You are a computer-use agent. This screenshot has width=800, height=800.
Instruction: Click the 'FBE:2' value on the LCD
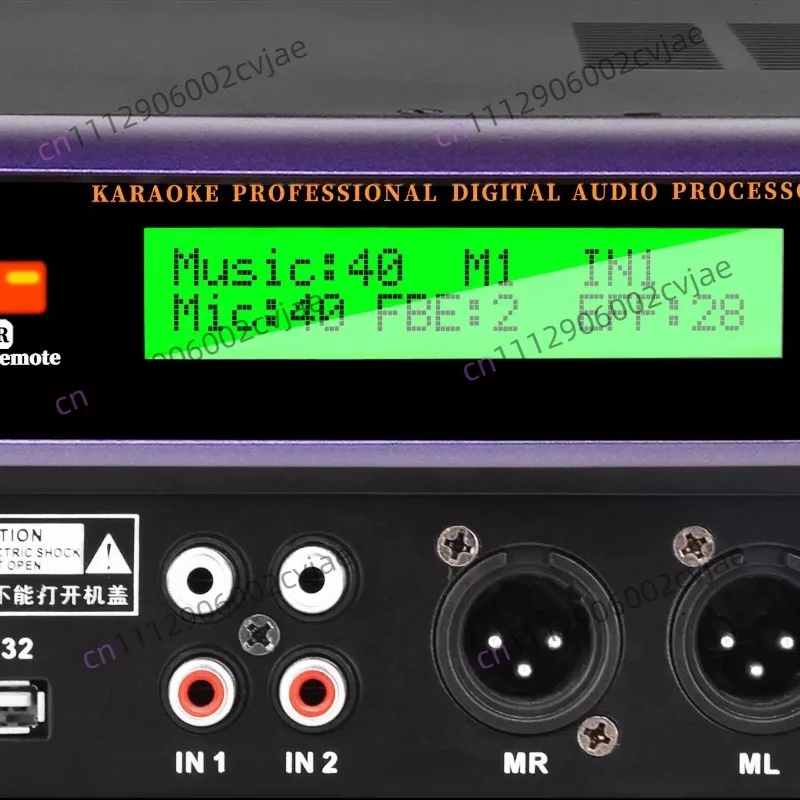[x=447, y=312]
